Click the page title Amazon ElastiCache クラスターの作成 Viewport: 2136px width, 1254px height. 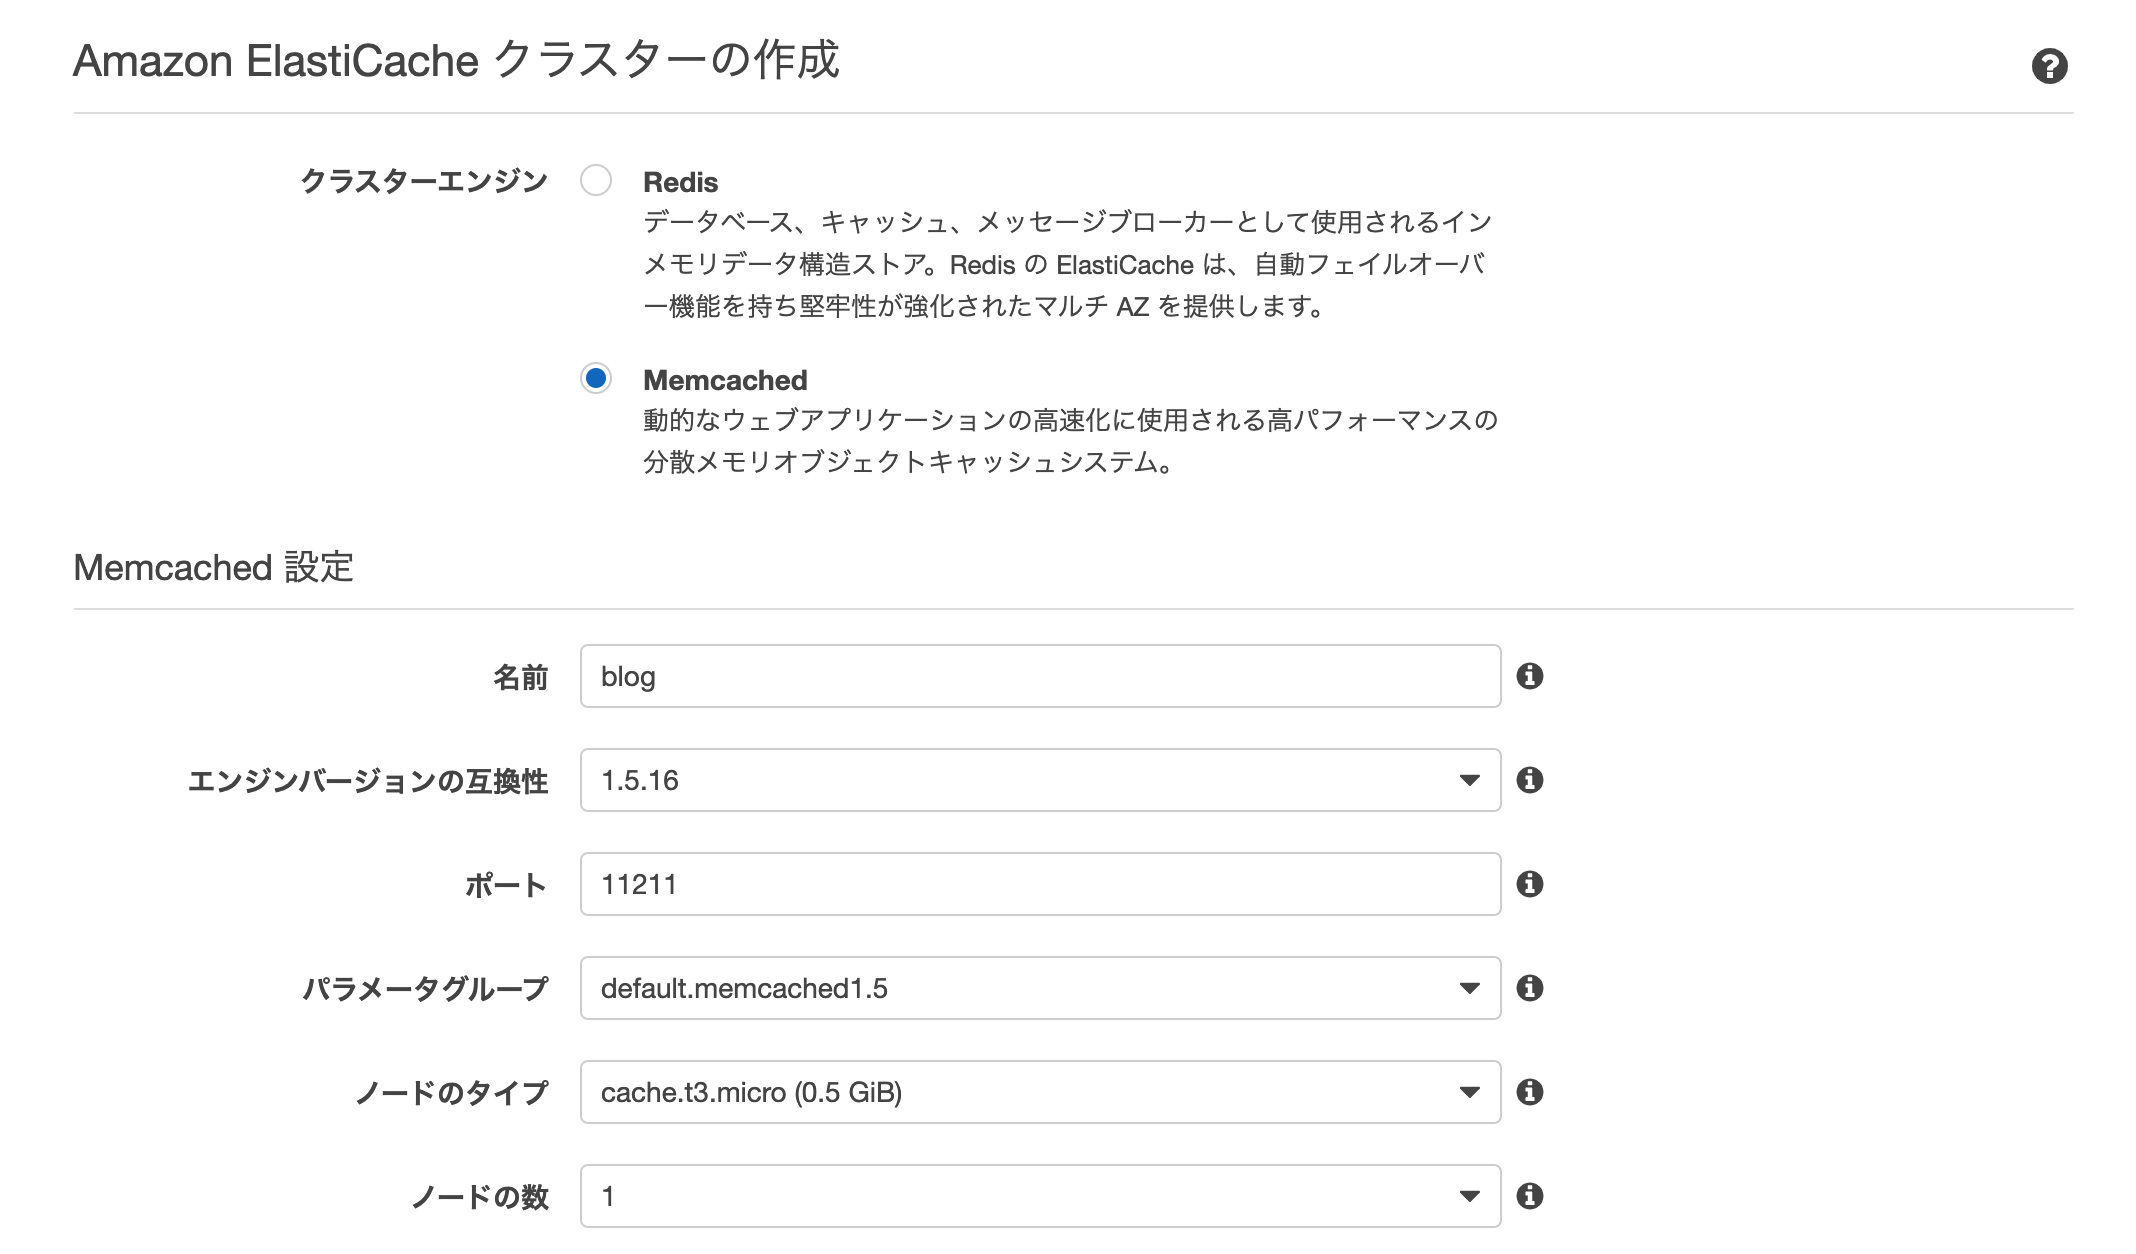456,60
